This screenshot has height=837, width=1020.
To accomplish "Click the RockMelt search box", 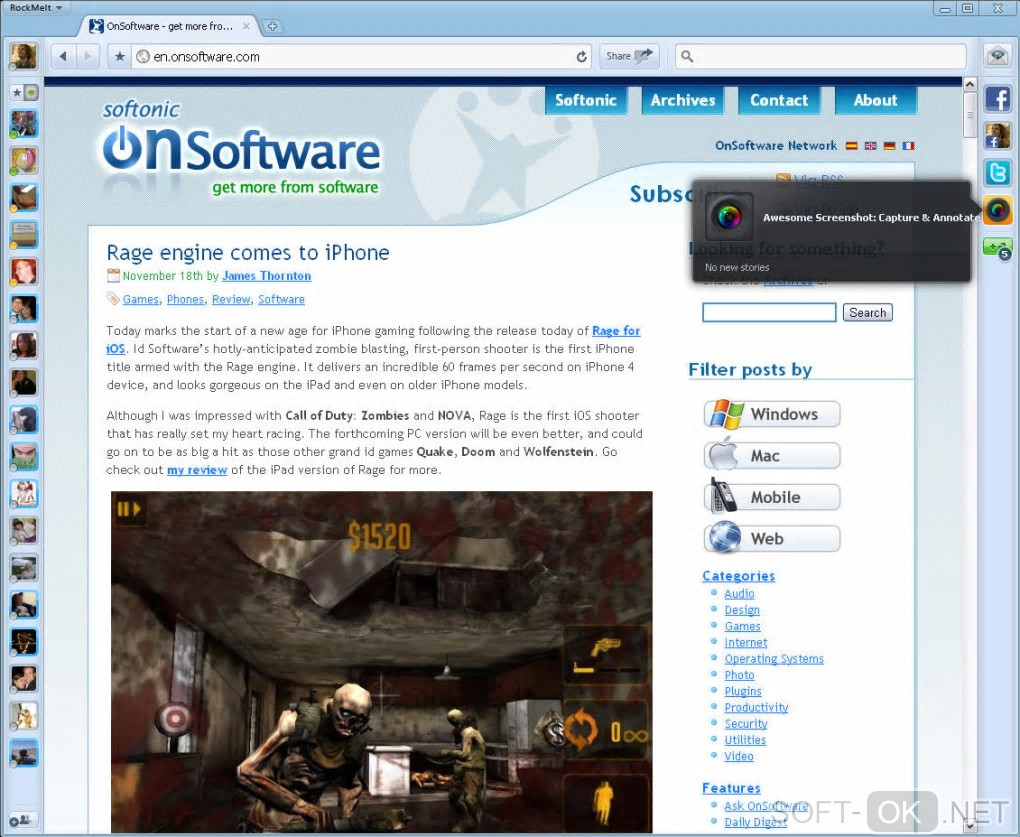I will 821,57.
